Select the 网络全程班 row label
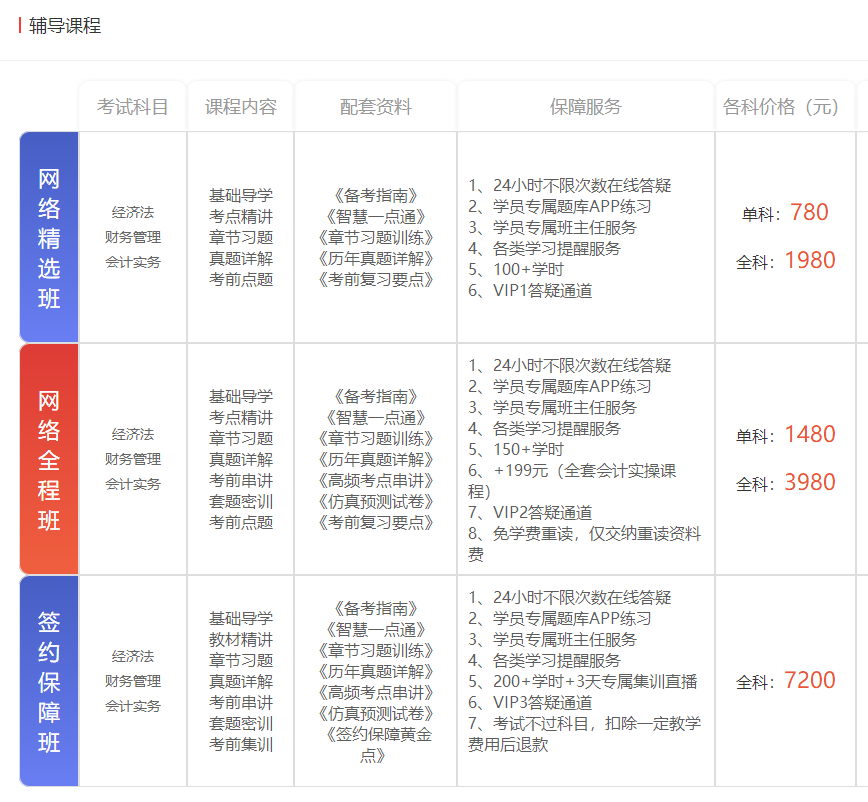The height and width of the screenshot is (802, 868). click(x=48, y=457)
